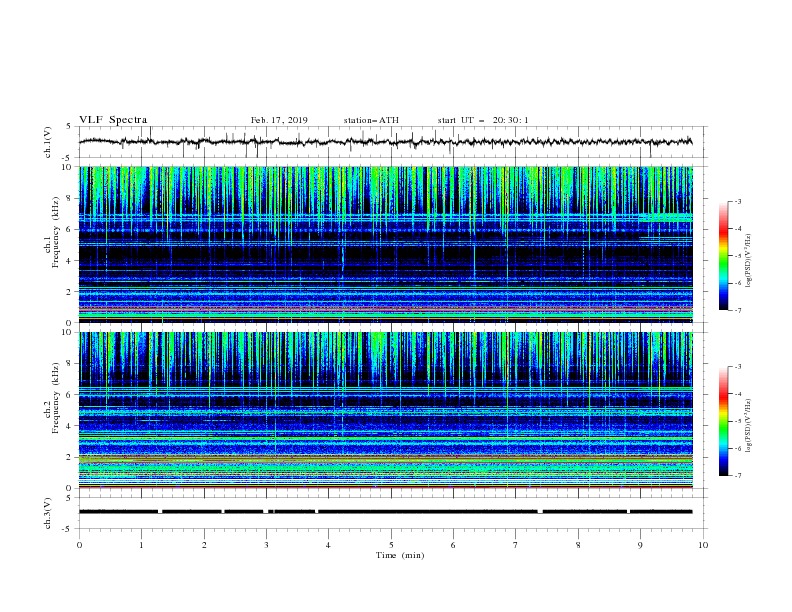
Task: Select the upper "log(PSD)(V²/Hz)" colorbar label
Action: (x=749, y=261)
